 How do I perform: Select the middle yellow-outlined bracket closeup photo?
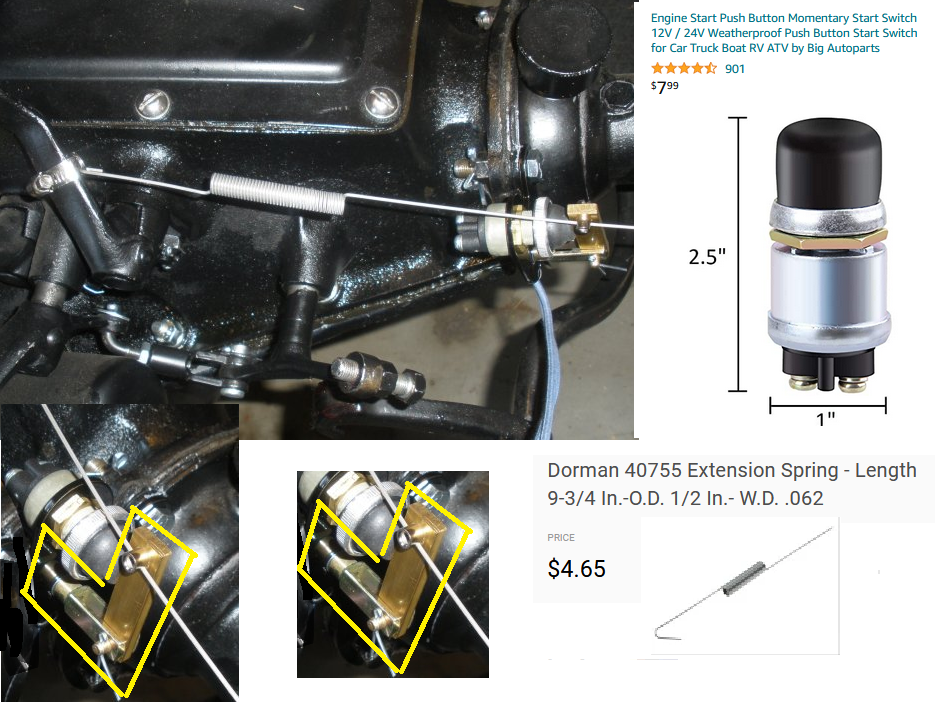tap(393, 574)
